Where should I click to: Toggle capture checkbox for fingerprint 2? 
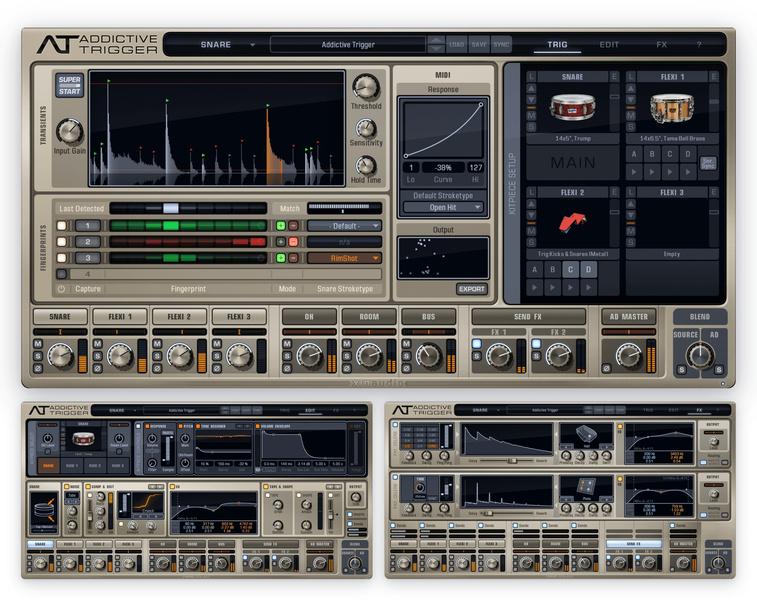pos(62,242)
